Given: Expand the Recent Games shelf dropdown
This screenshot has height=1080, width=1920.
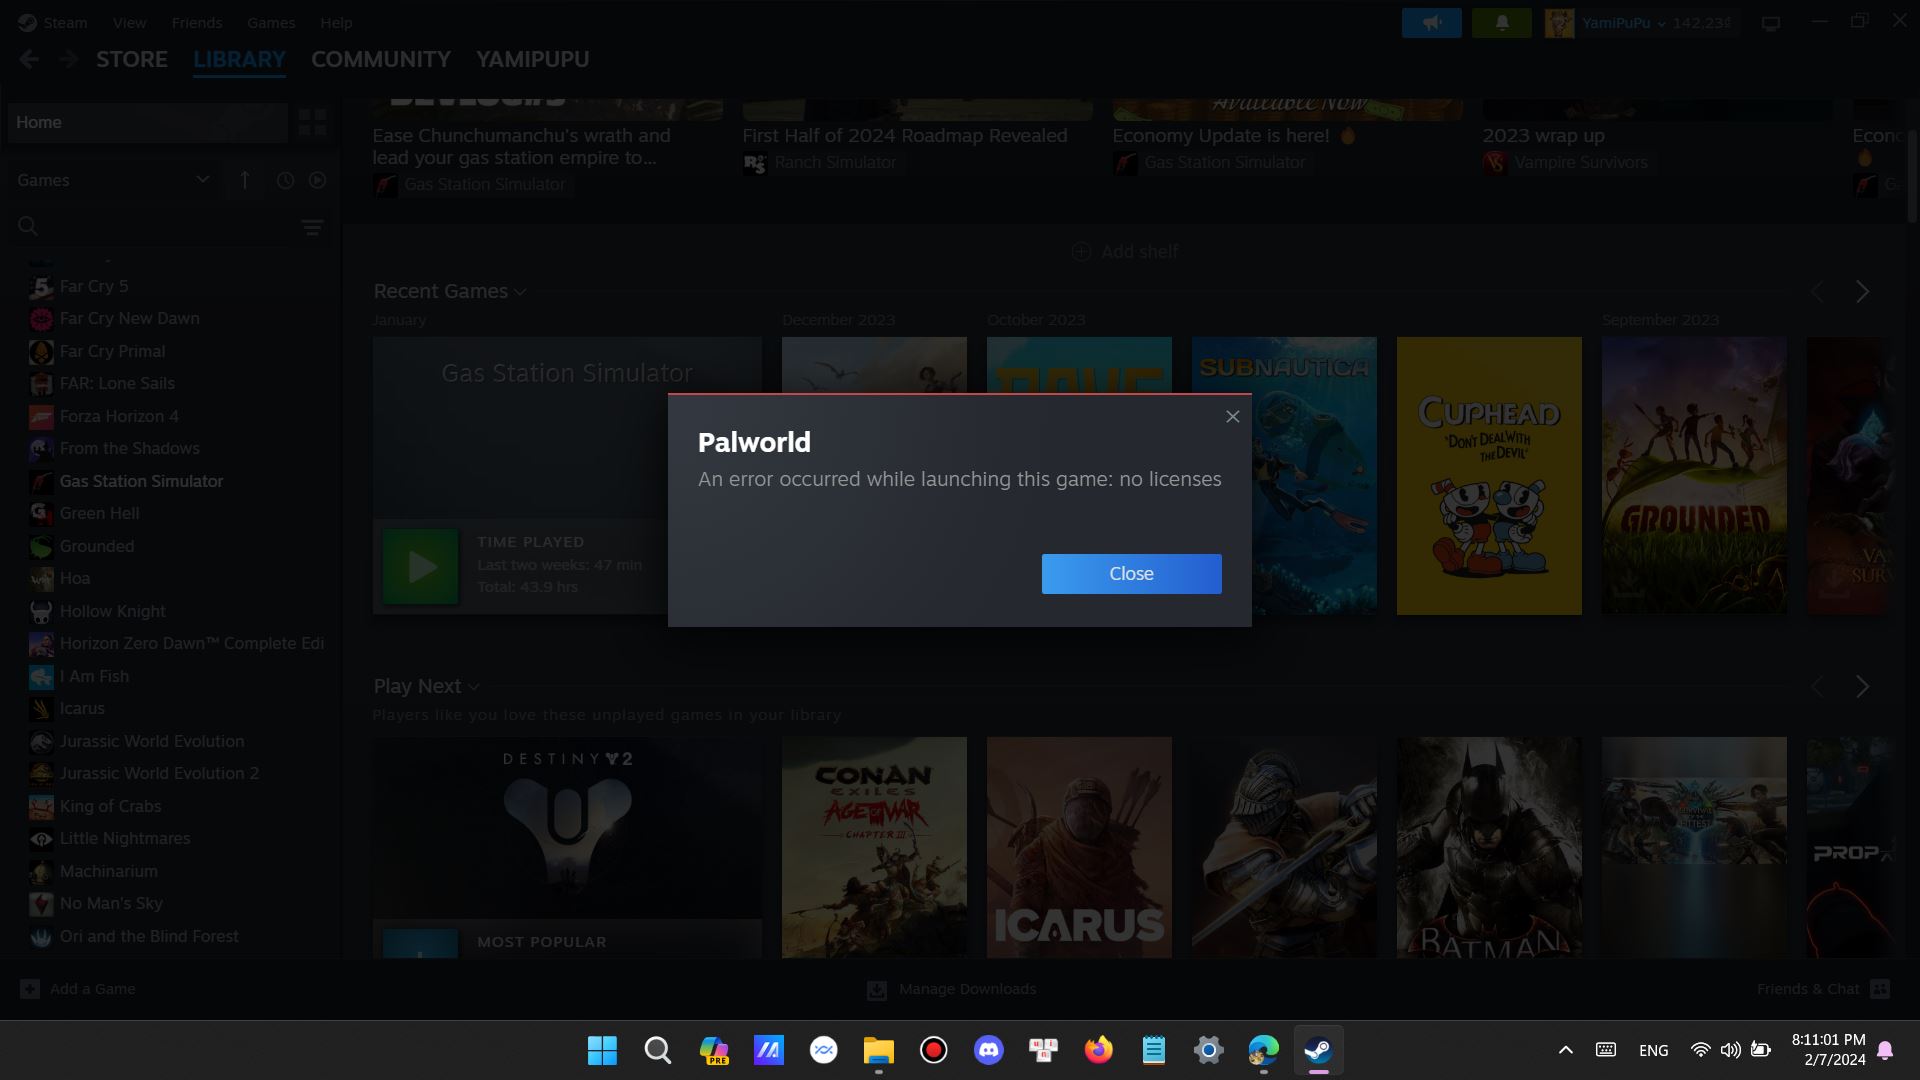Looking at the screenshot, I should [520, 292].
